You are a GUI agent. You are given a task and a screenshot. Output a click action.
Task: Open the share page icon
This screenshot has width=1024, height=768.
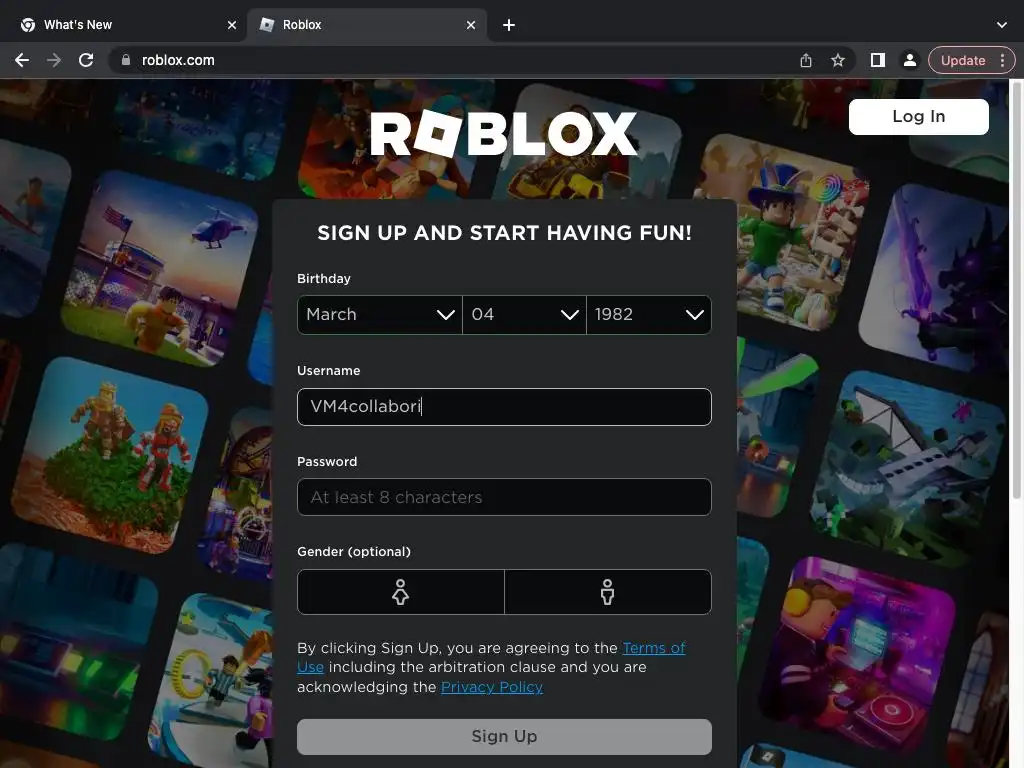[806, 60]
